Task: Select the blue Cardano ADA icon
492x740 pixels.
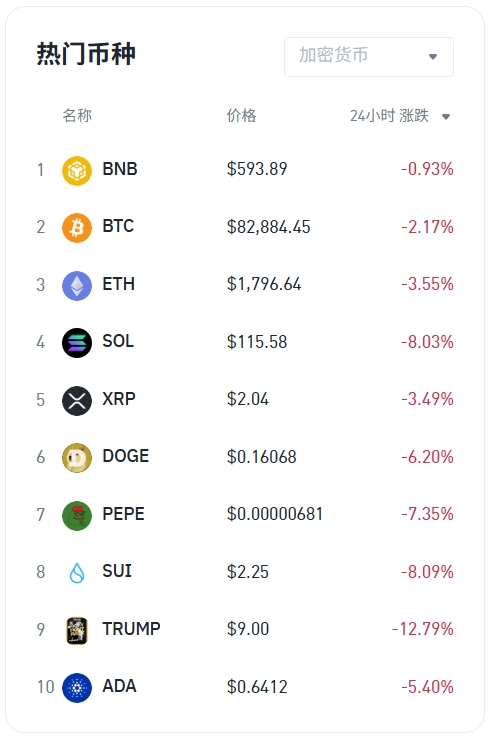Action: pos(77,688)
